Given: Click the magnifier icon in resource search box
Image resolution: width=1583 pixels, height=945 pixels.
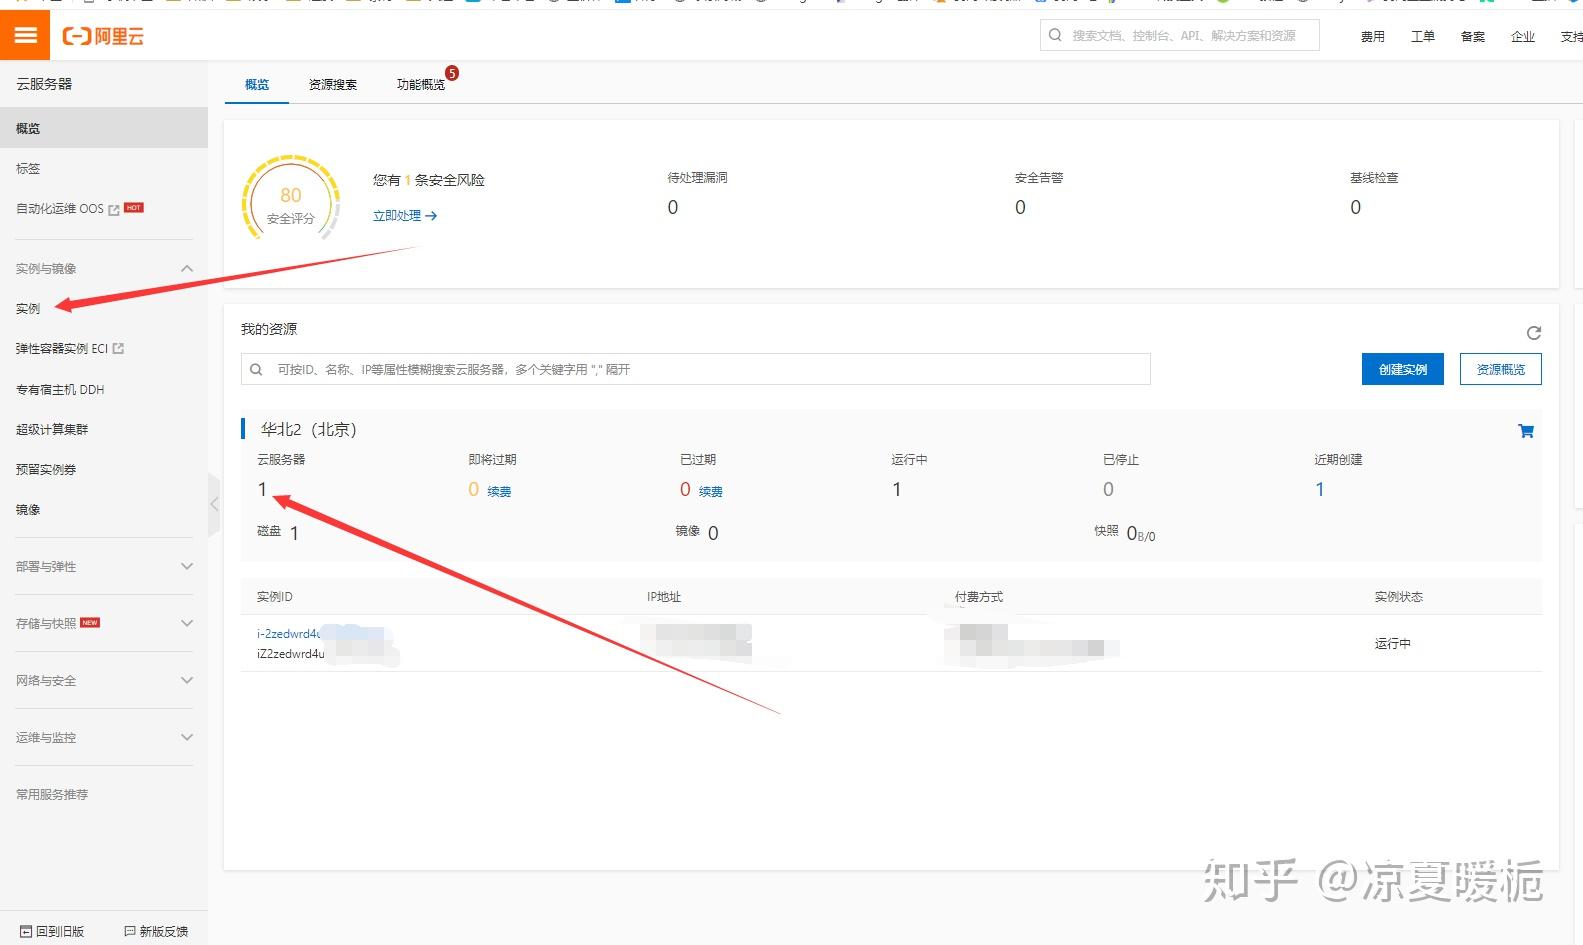Looking at the screenshot, I should 256,369.
